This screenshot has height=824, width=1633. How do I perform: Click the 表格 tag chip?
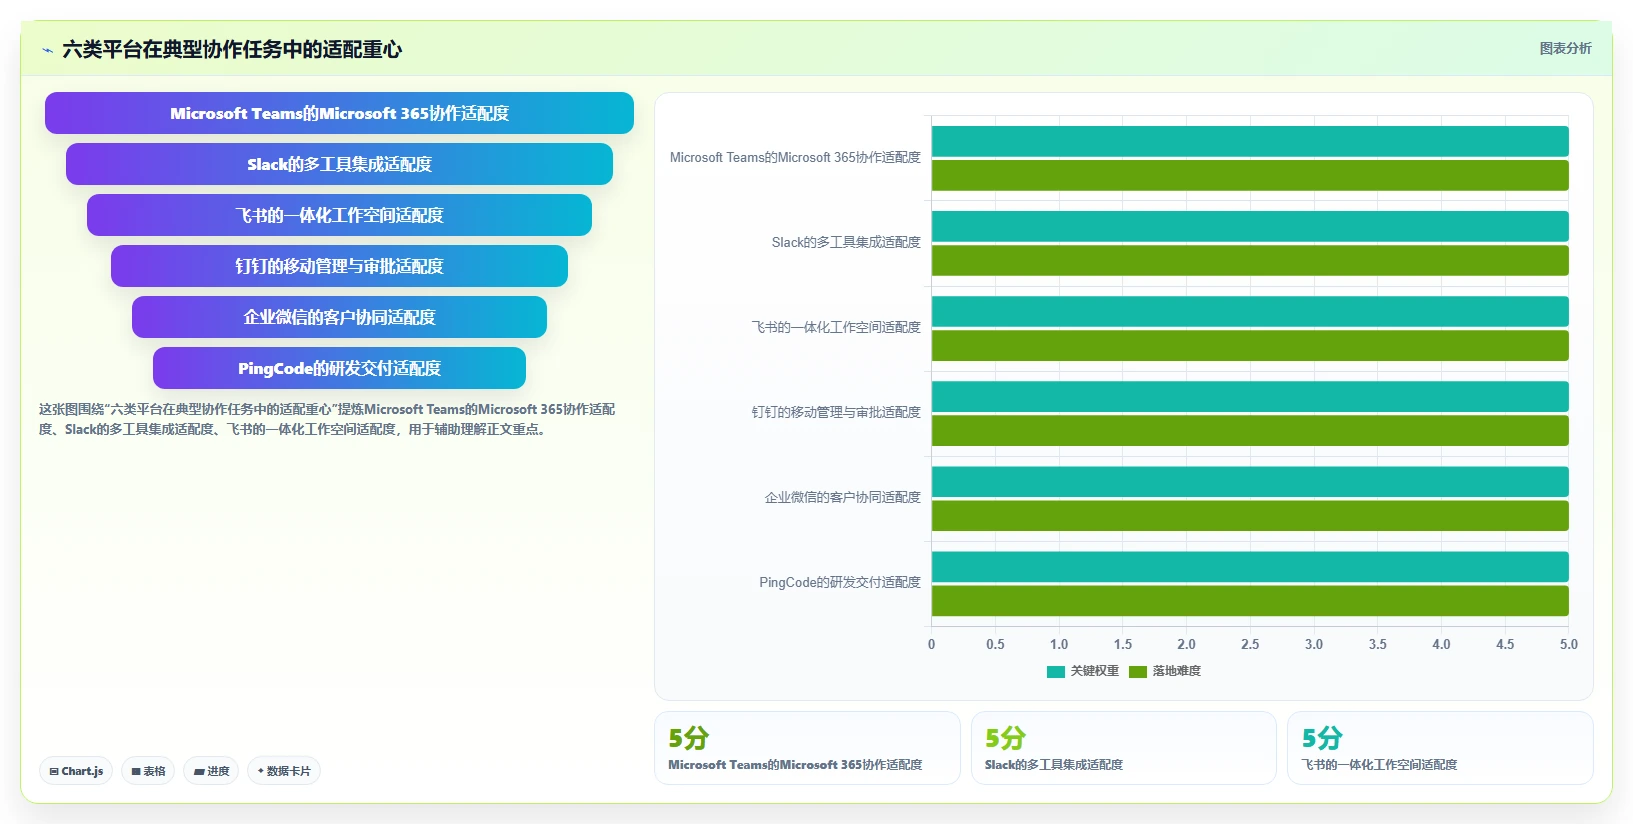(148, 771)
